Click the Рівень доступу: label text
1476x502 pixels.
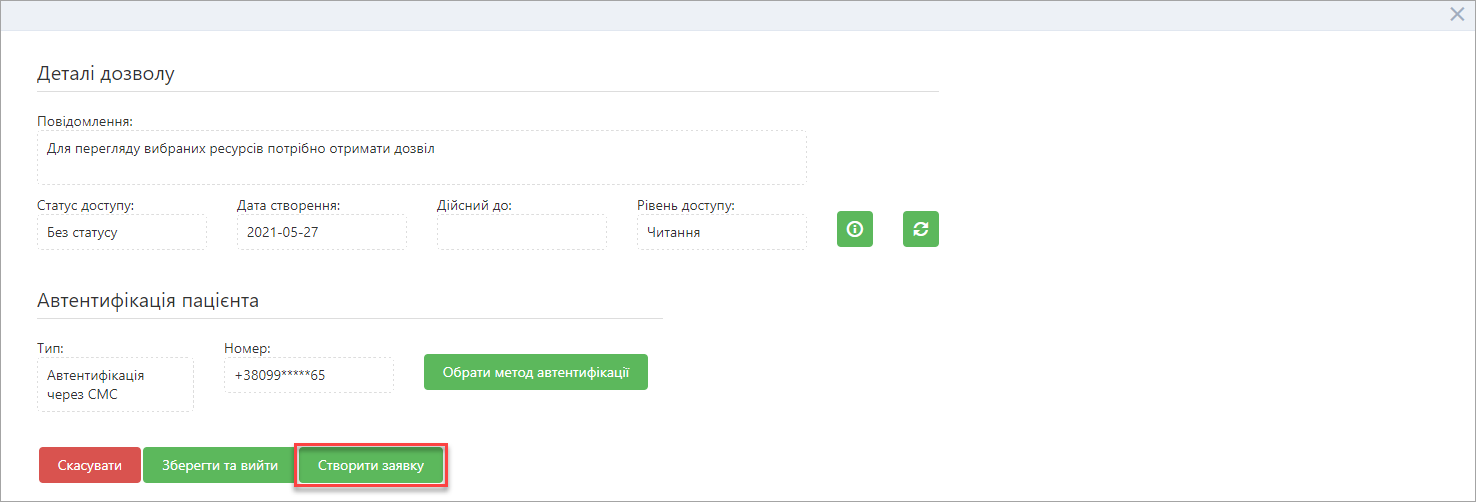tap(686, 205)
